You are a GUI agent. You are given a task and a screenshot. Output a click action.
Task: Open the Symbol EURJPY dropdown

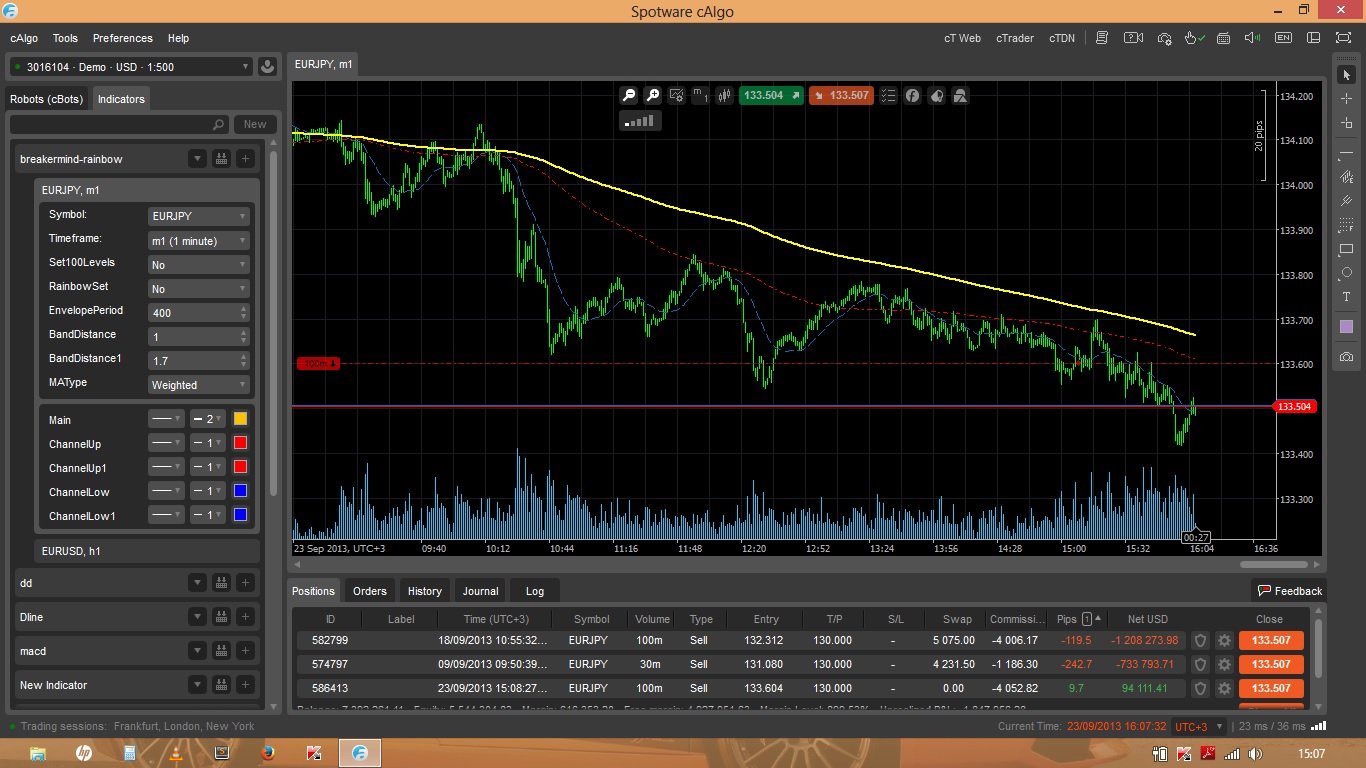[198, 216]
